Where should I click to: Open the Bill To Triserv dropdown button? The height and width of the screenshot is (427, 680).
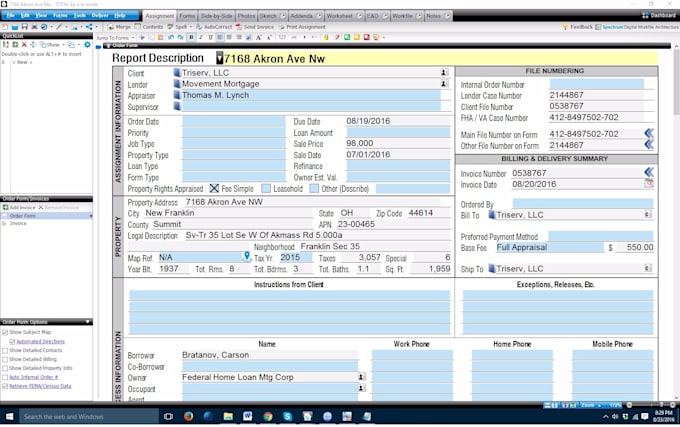coord(648,215)
